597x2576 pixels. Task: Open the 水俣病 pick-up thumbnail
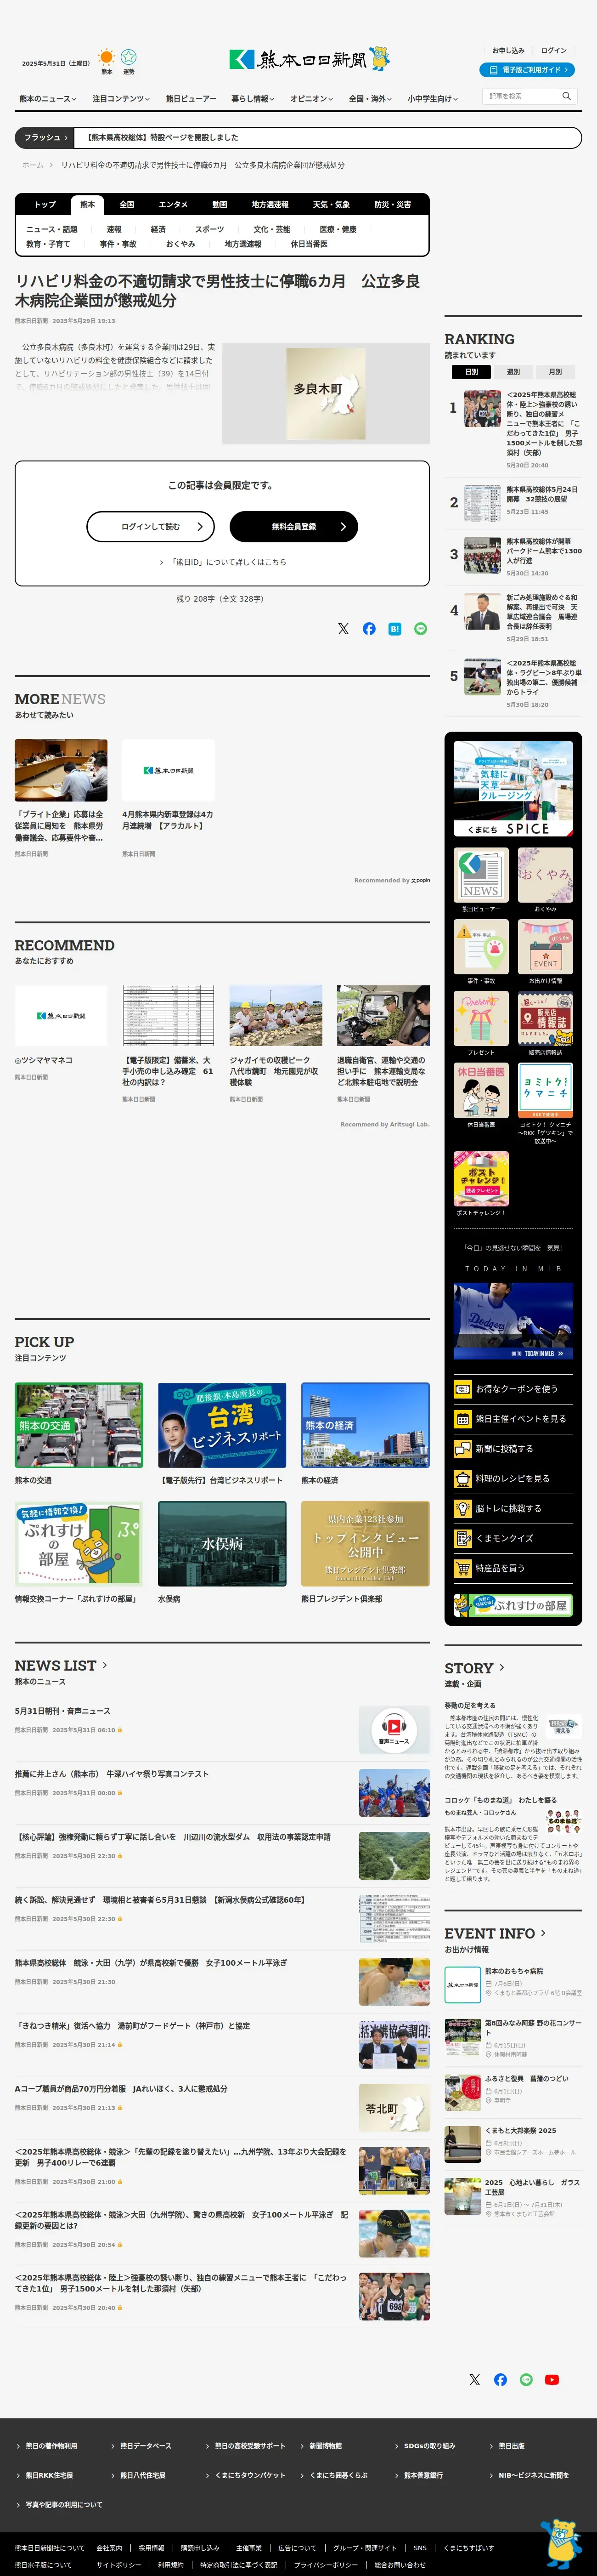tap(222, 1543)
